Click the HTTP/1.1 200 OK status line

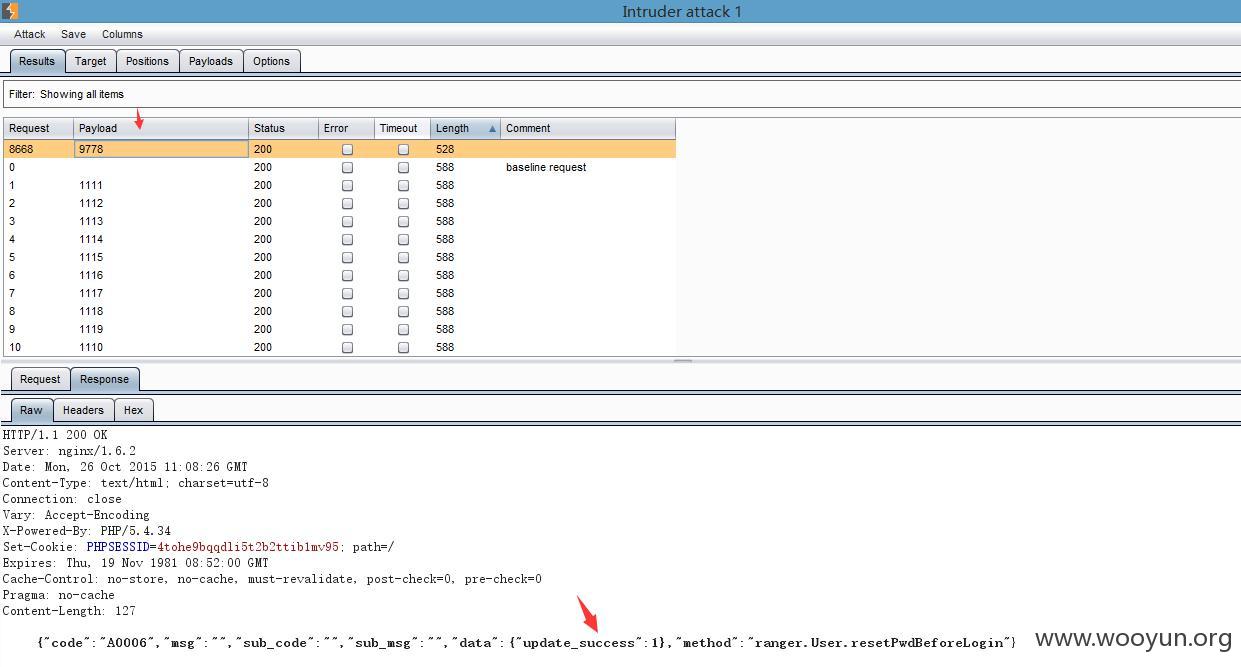pyautogui.click(x=55, y=435)
